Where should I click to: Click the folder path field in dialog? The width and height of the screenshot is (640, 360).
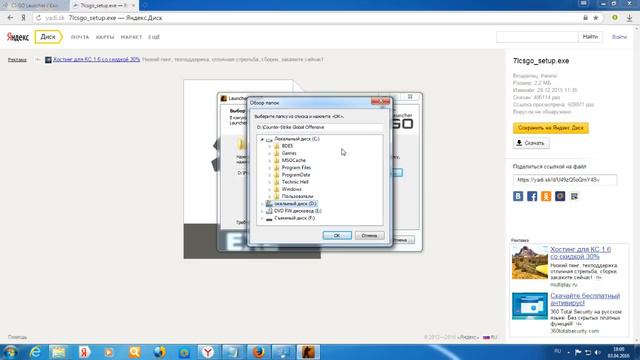pos(319,127)
